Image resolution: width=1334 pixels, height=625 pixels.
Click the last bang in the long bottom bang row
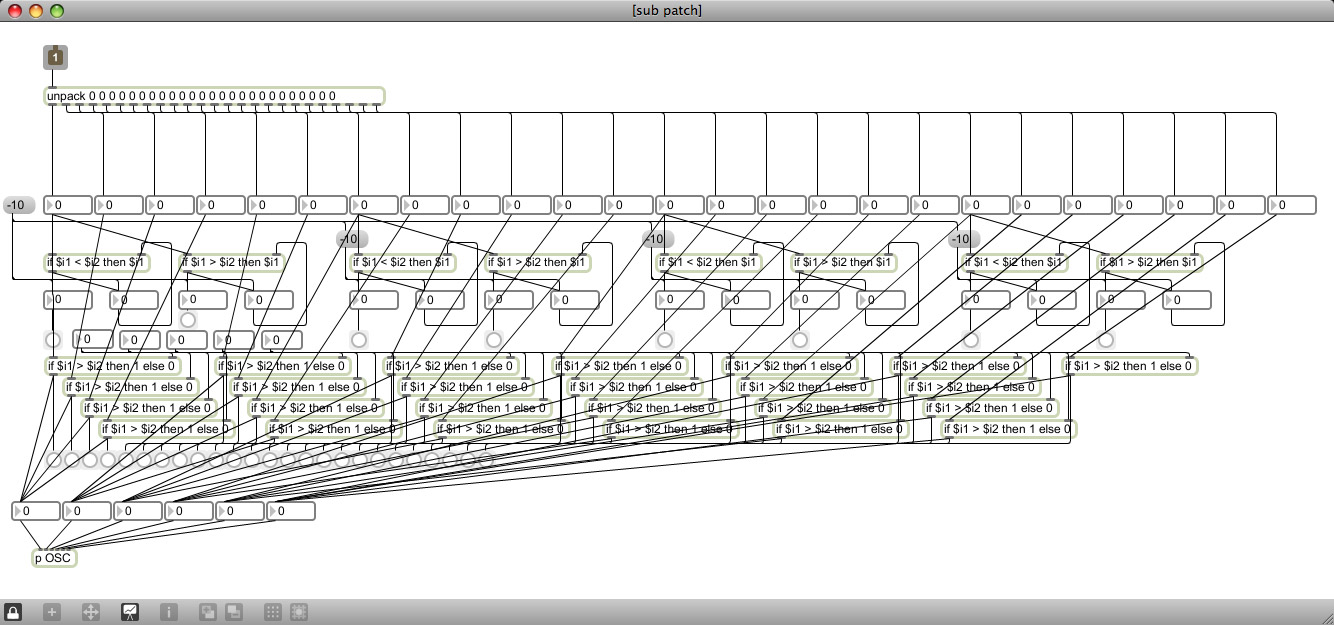[486, 460]
